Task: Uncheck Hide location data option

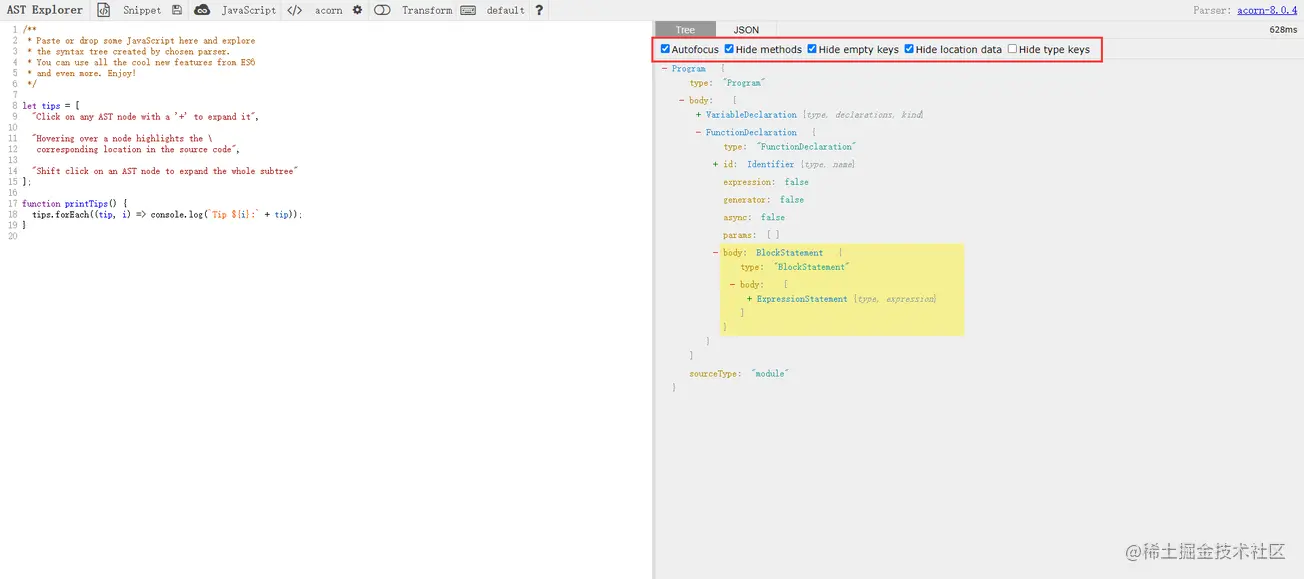Action: point(910,49)
